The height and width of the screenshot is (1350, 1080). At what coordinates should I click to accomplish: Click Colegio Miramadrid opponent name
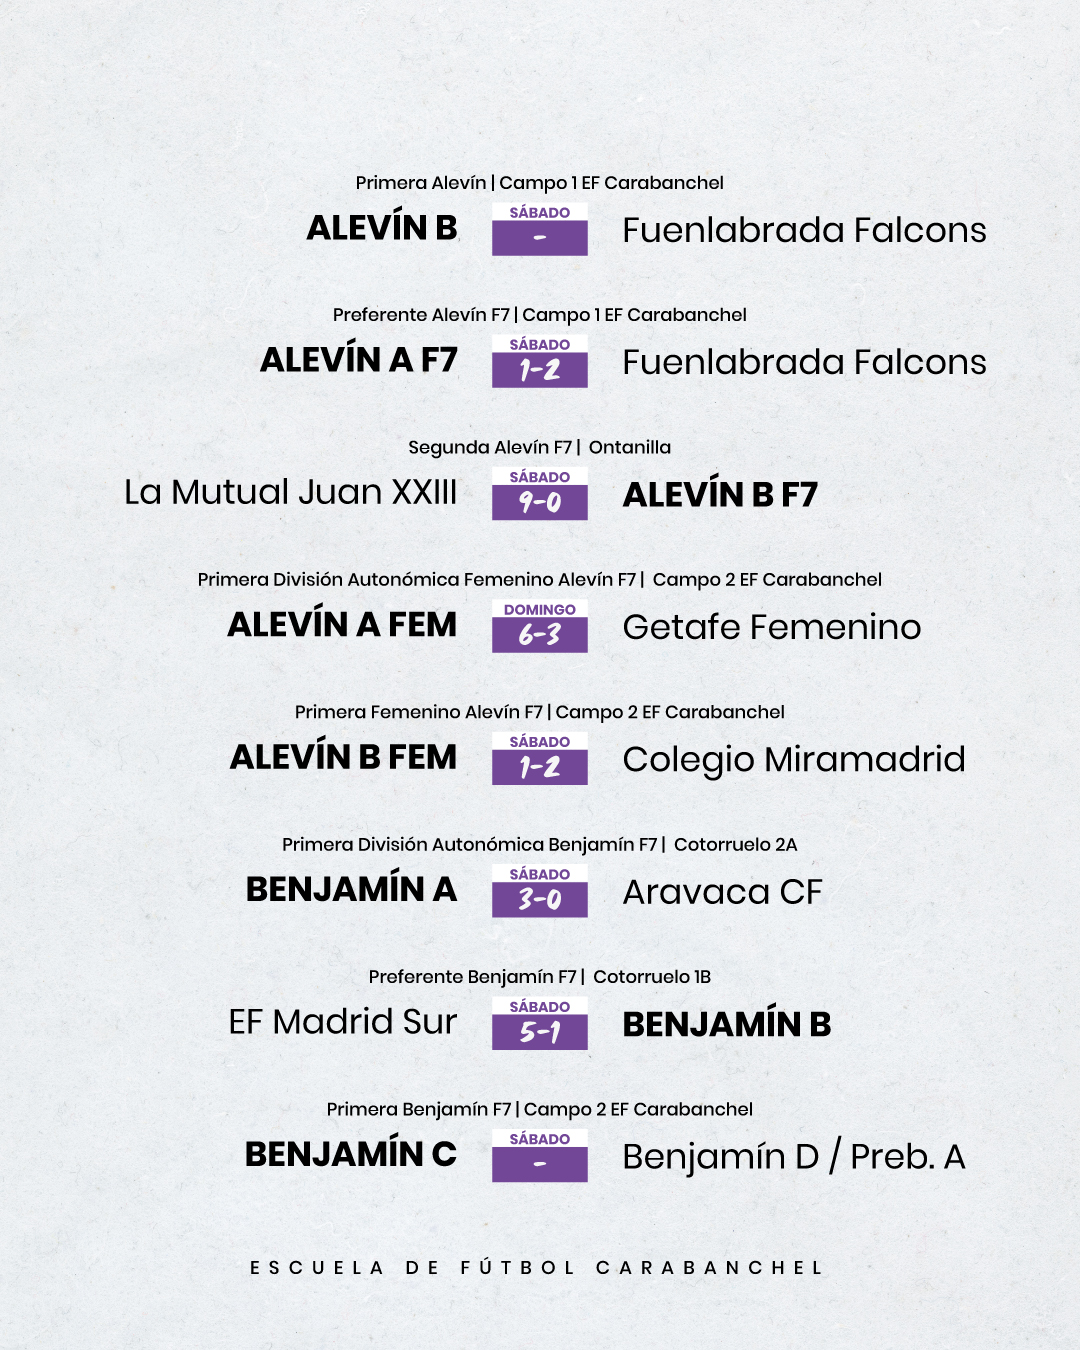(x=794, y=760)
